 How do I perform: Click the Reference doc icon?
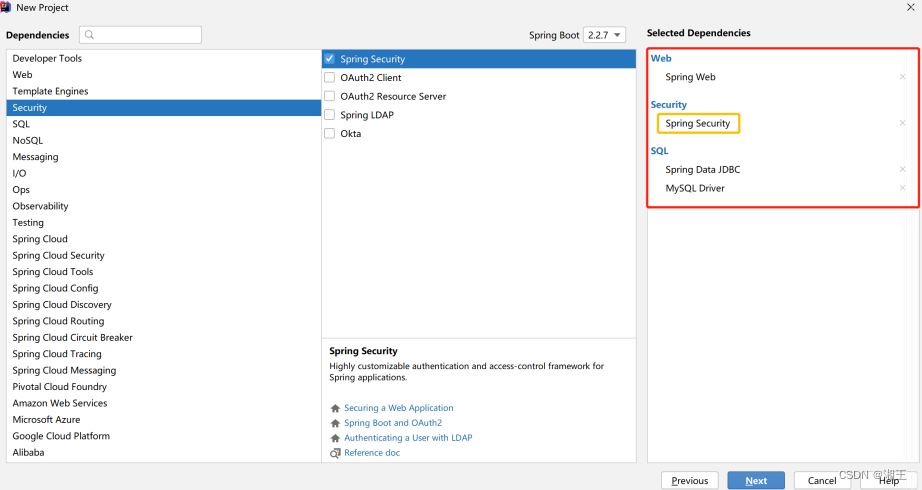(335, 453)
